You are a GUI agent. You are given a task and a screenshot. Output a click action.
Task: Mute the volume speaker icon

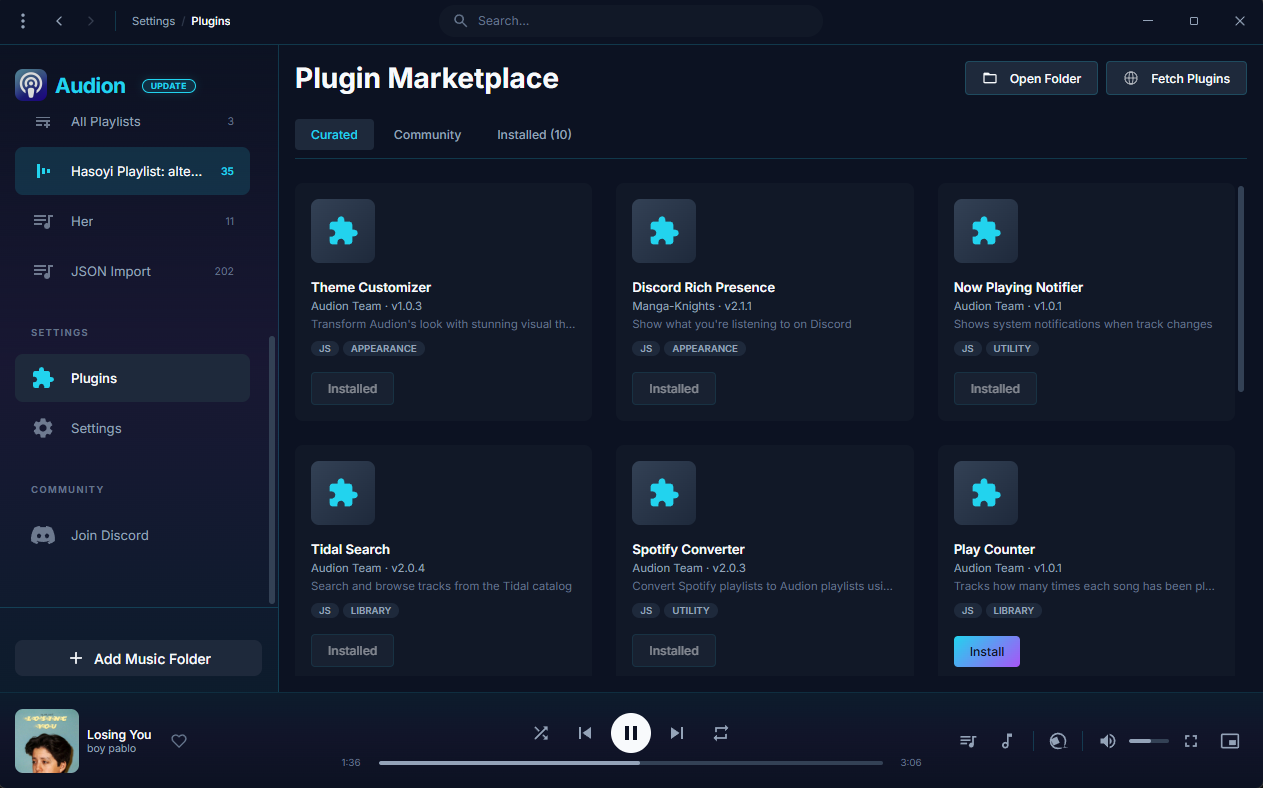[x=1107, y=741]
